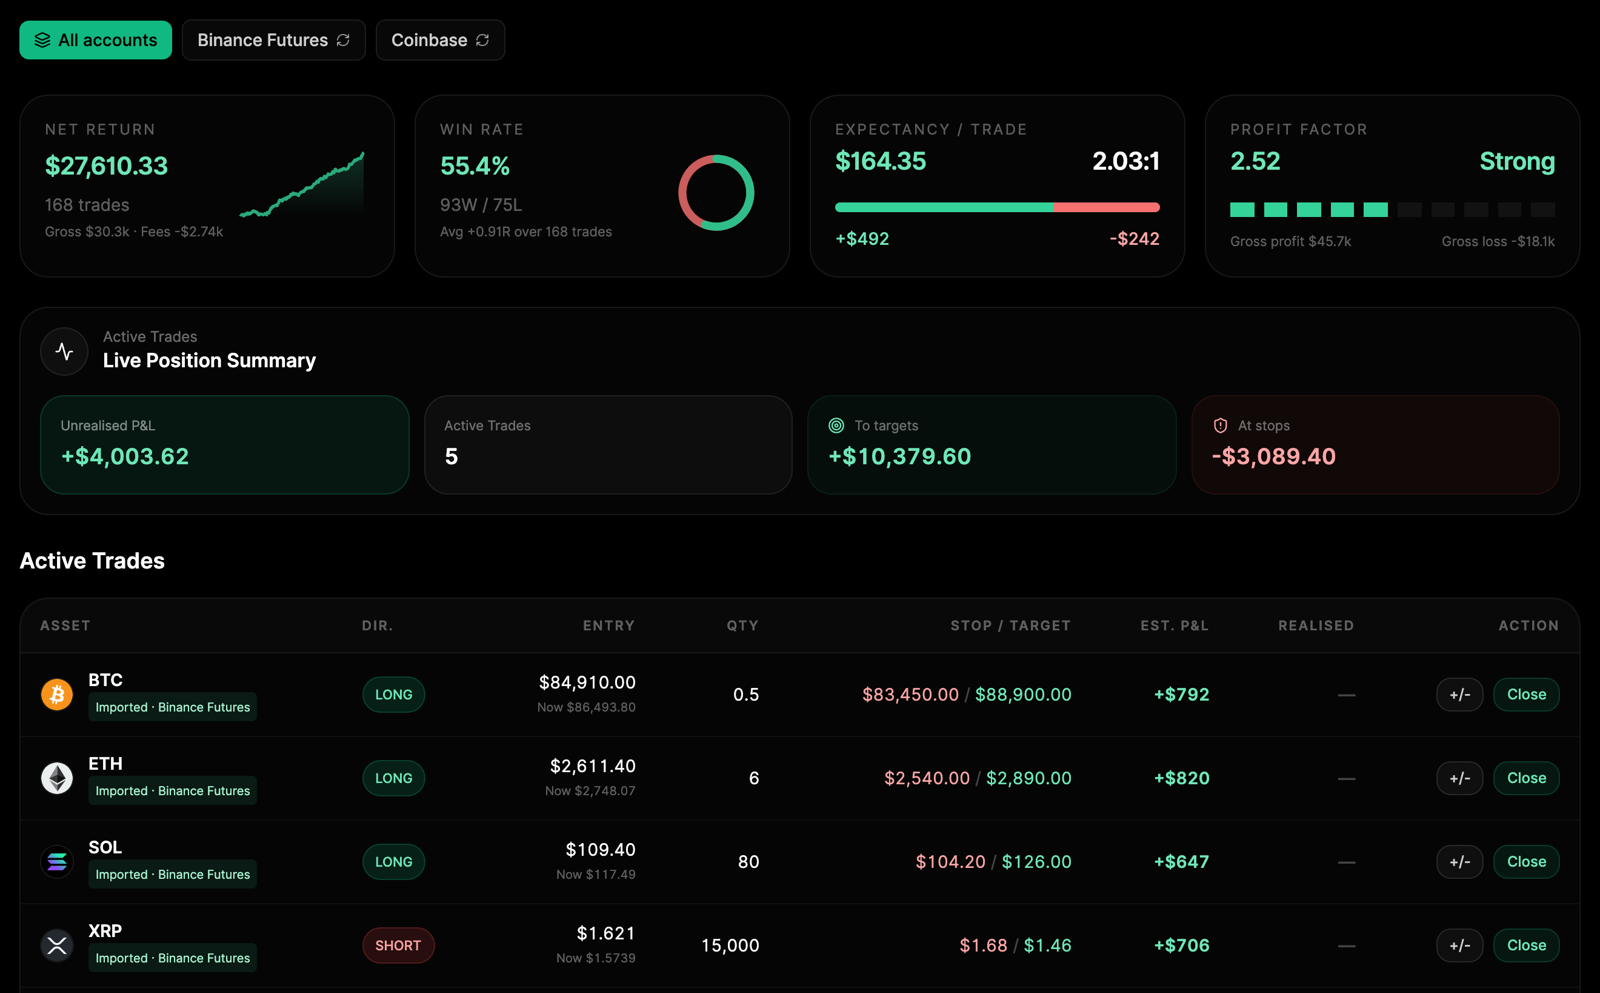1600x993 pixels.
Task: Select the All accounts tab
Action: [96, 40]
